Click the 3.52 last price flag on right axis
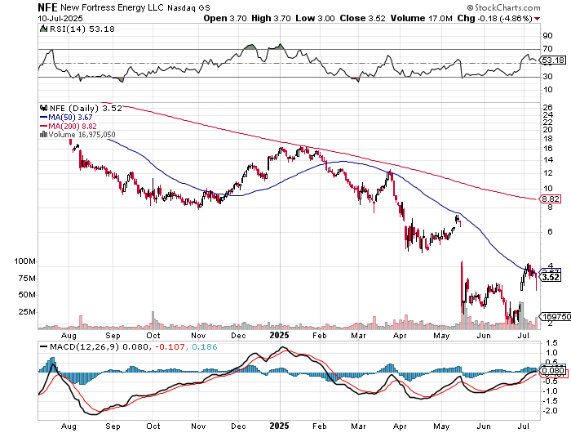This screenshot has width=571, height=433. pyautogui.click(x=551, y=277)
